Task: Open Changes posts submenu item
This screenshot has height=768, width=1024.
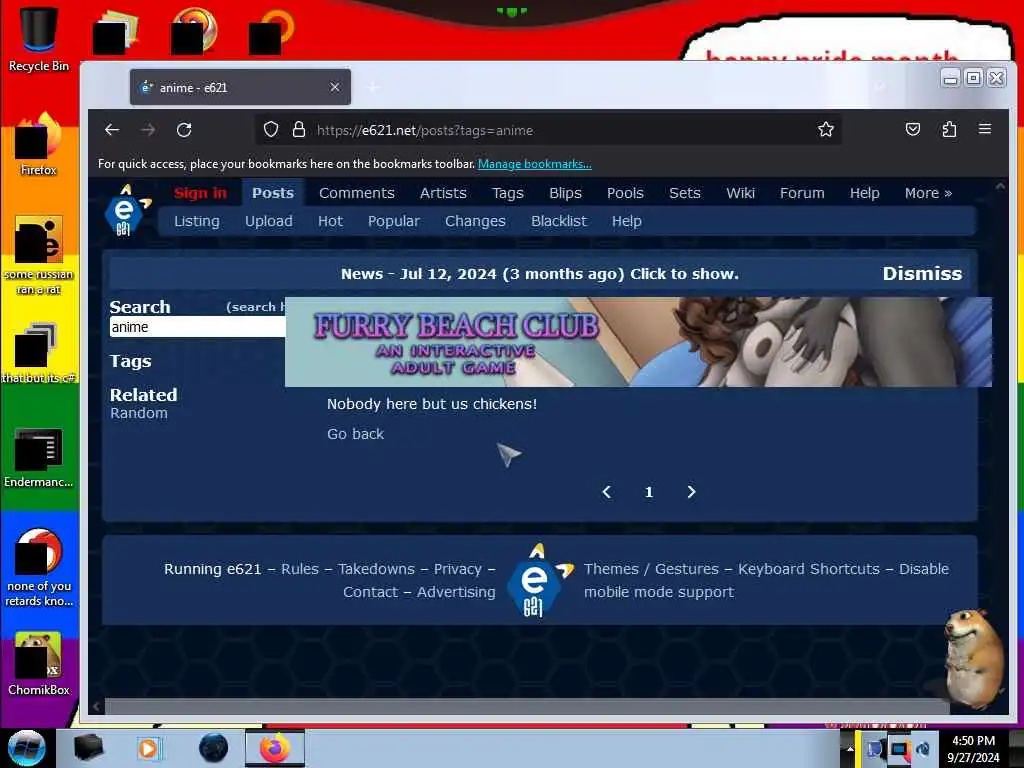Action: (475, 221)
